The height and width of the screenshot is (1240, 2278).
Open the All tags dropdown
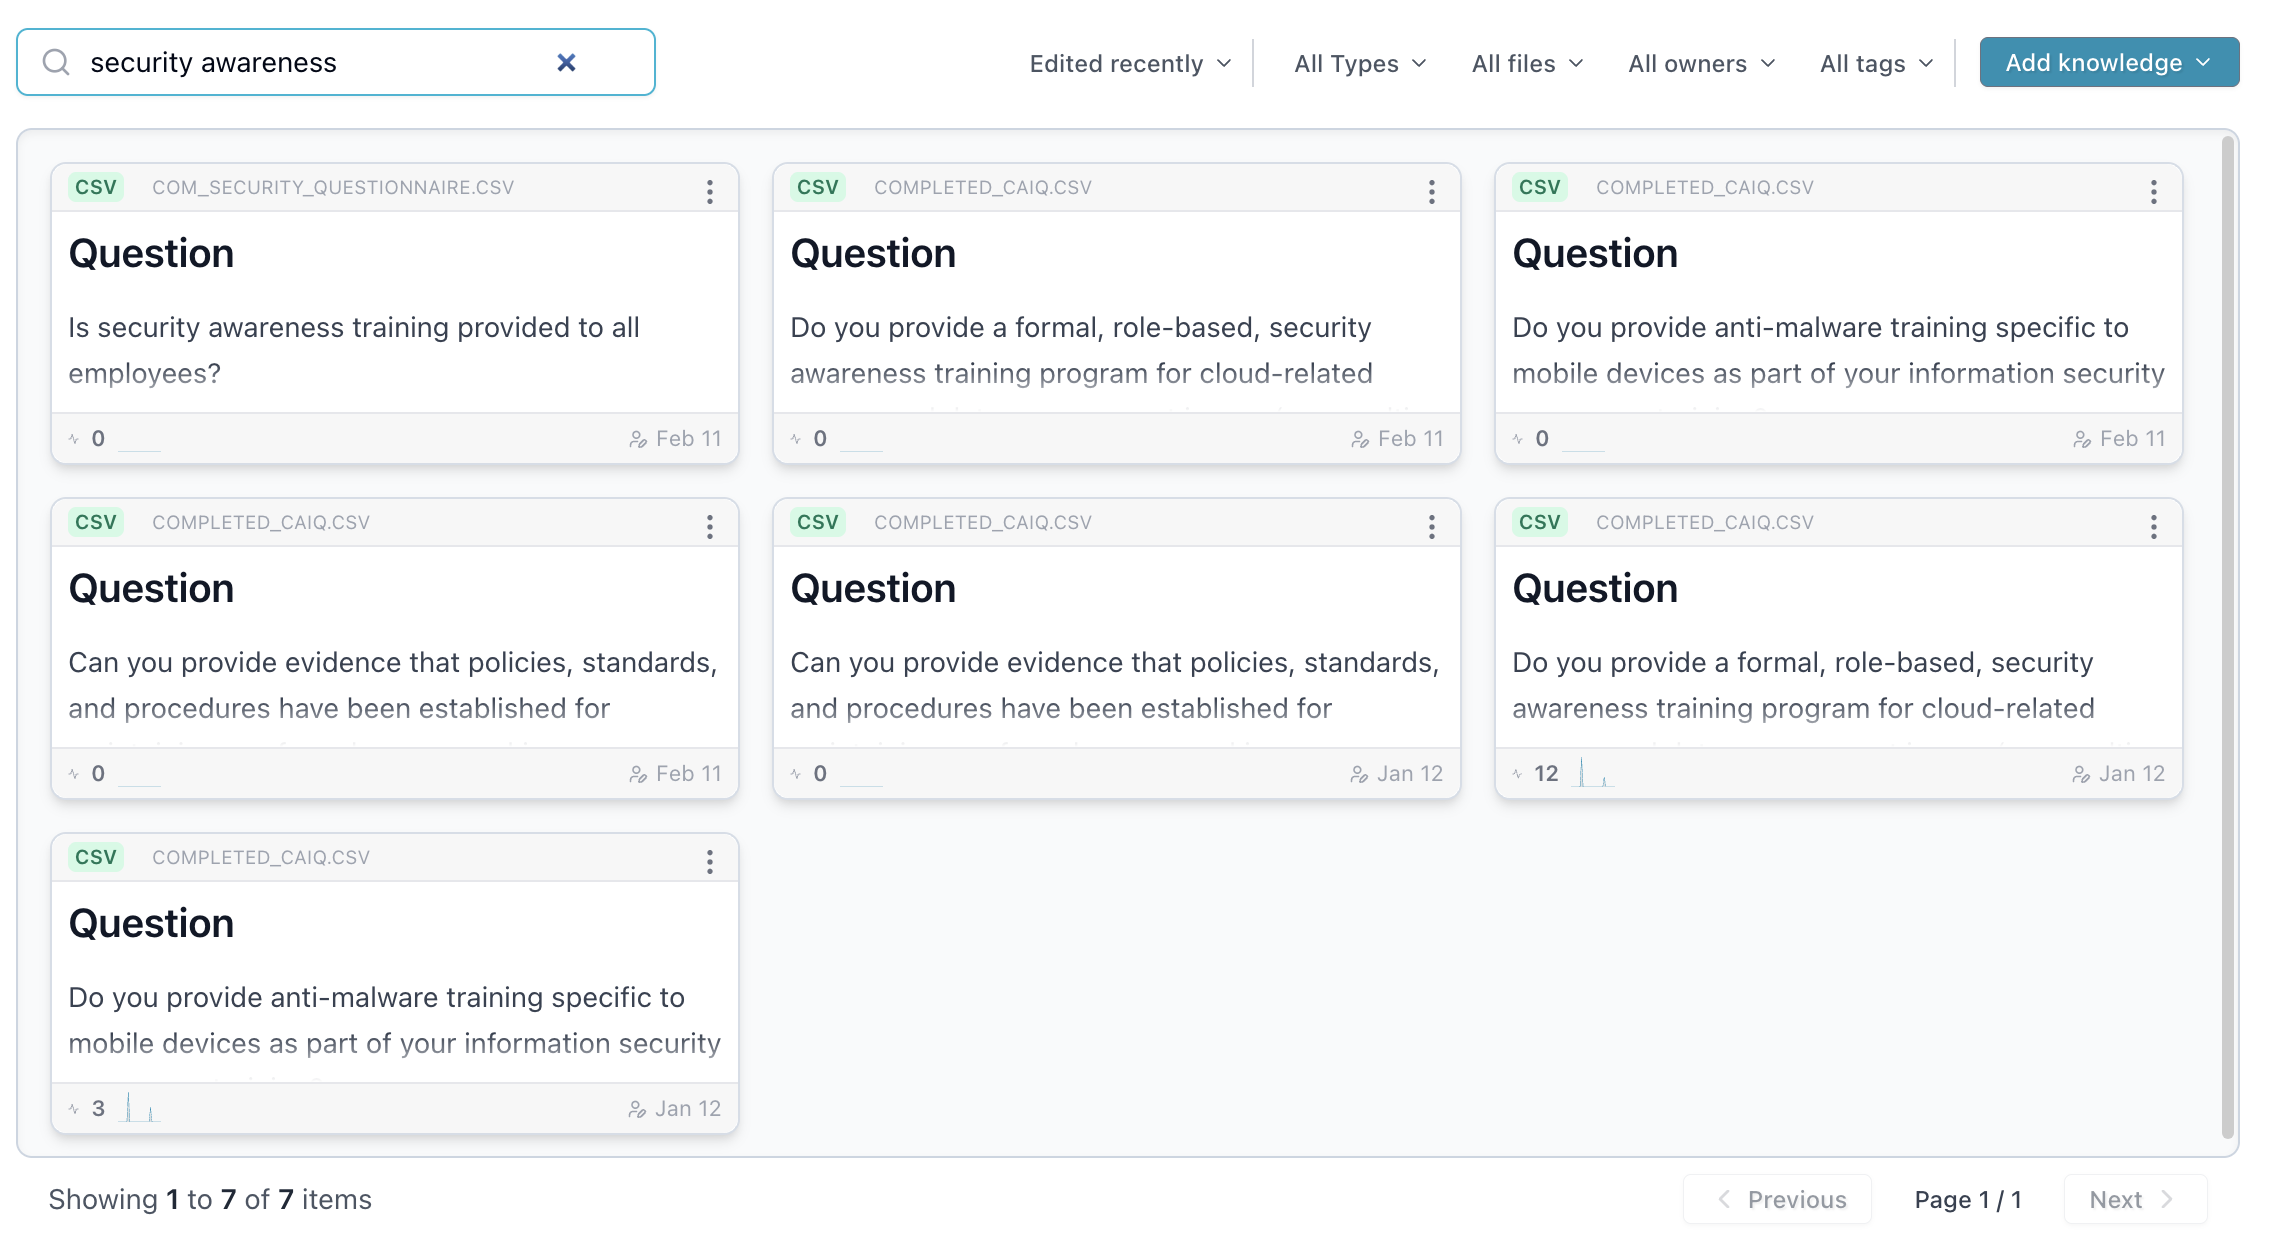click(x=1874, y=62)
